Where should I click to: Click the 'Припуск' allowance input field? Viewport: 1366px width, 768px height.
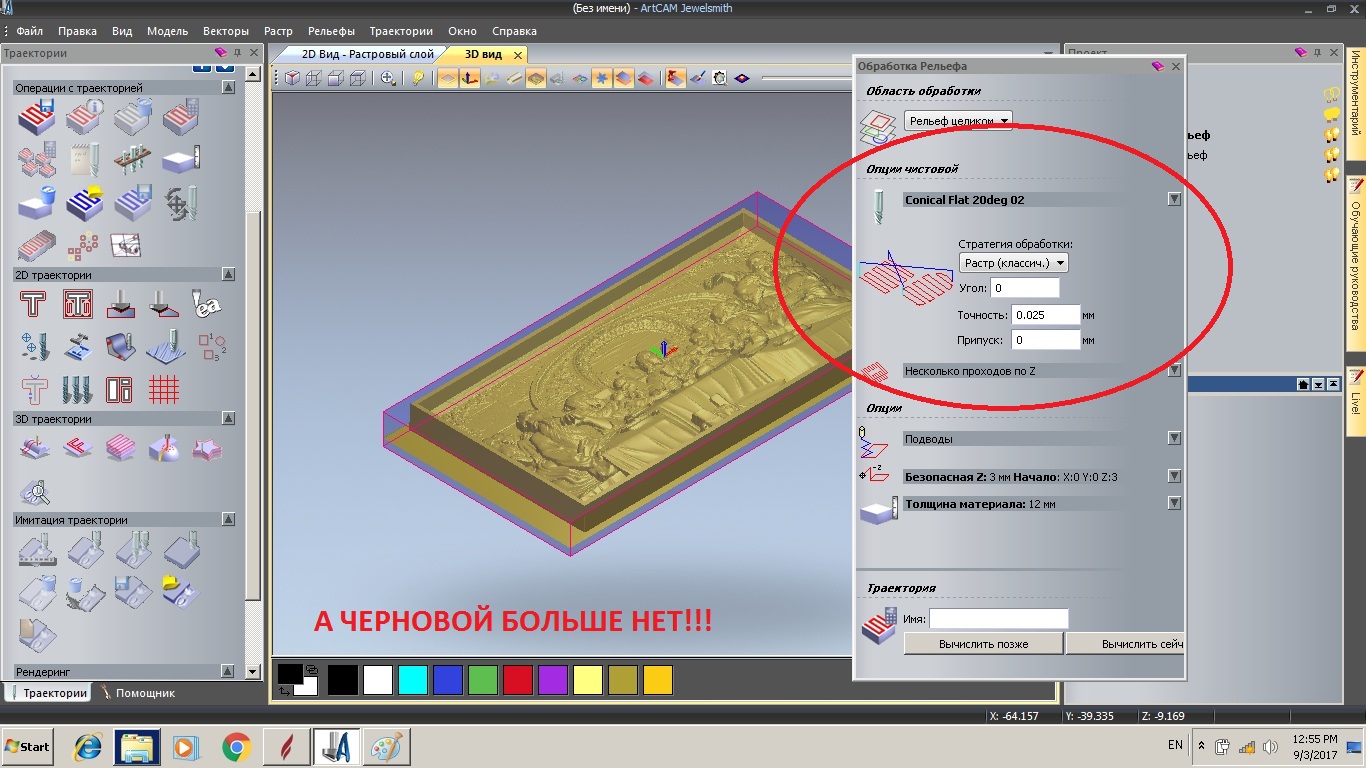pyautogui.click(x=1046, y=340)
